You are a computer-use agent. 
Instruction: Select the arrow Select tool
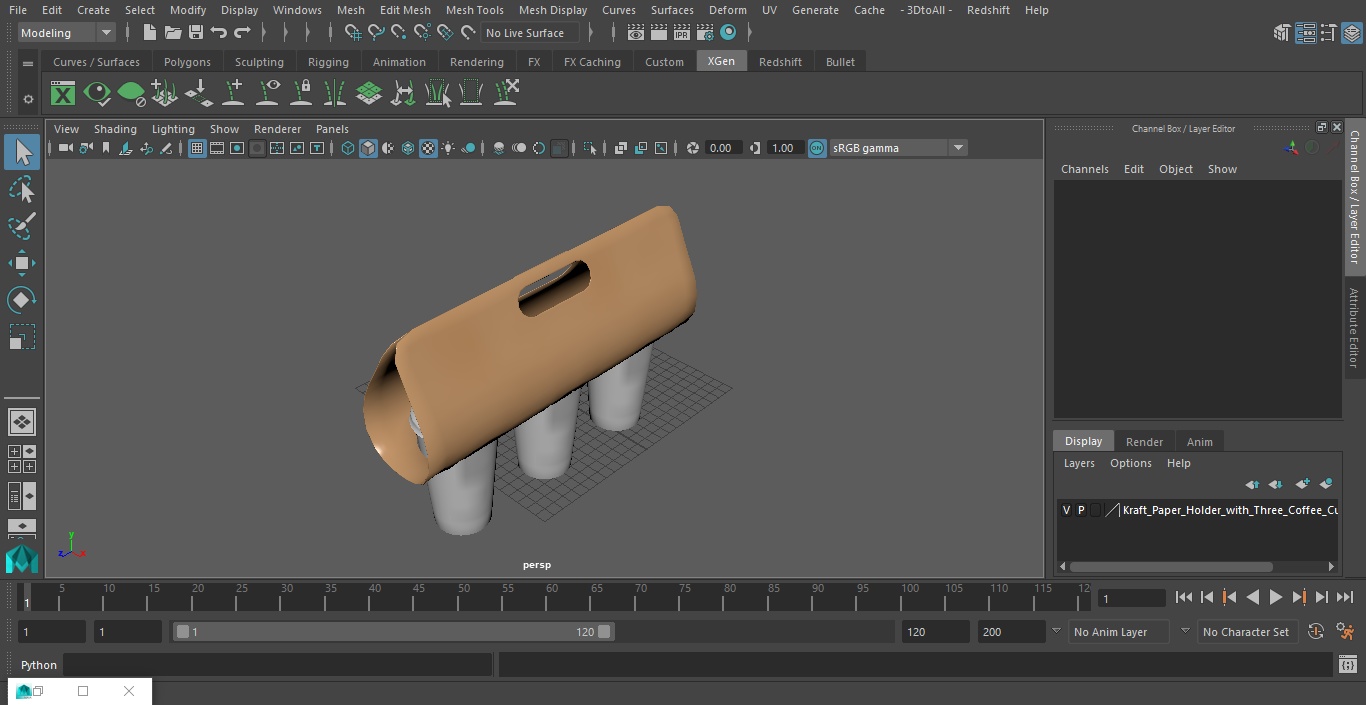point(22,152)
